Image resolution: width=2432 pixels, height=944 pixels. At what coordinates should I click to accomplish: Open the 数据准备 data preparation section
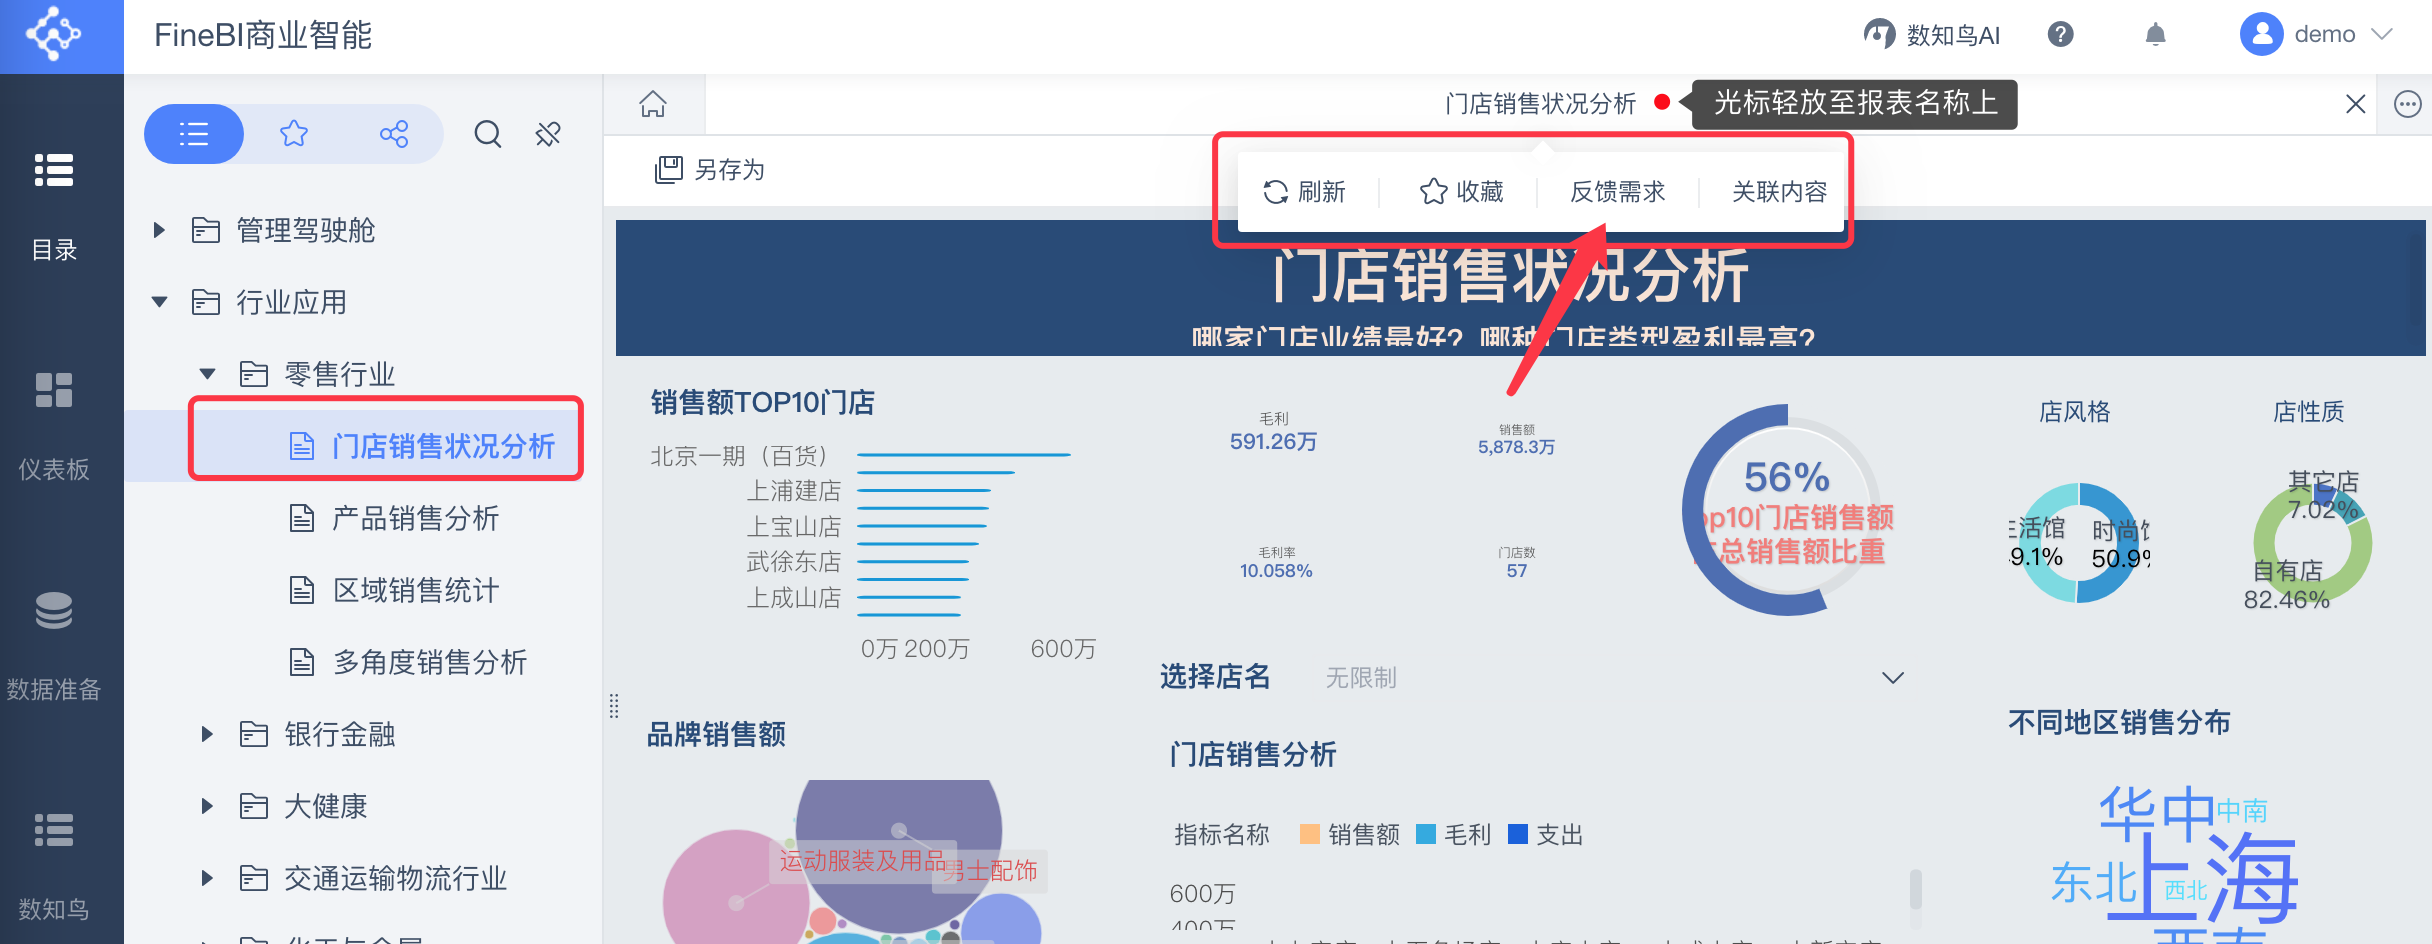pos(54,647)
